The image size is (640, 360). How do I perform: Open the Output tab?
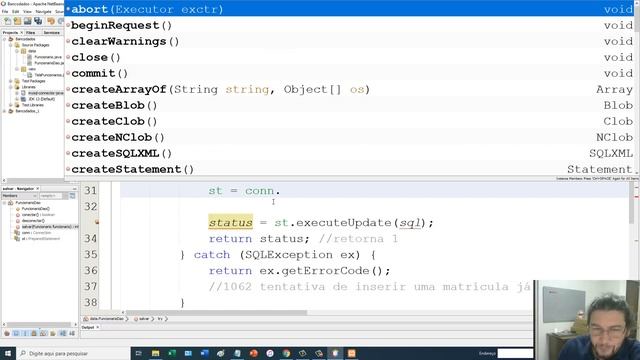tap(88, 327)
